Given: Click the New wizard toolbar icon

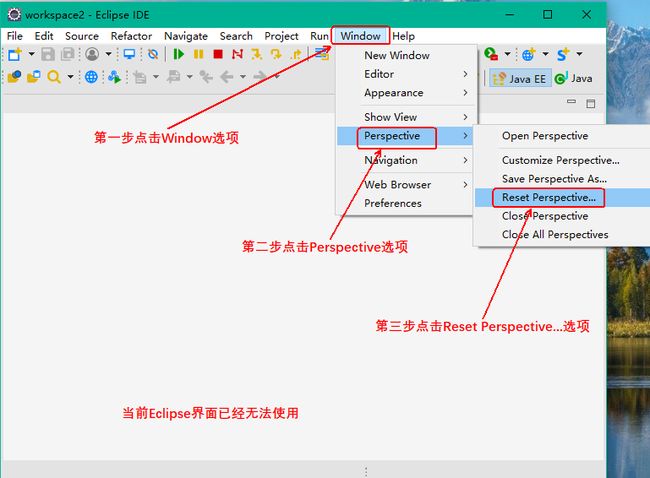Looking at the screenshot, I should [15, 54].
